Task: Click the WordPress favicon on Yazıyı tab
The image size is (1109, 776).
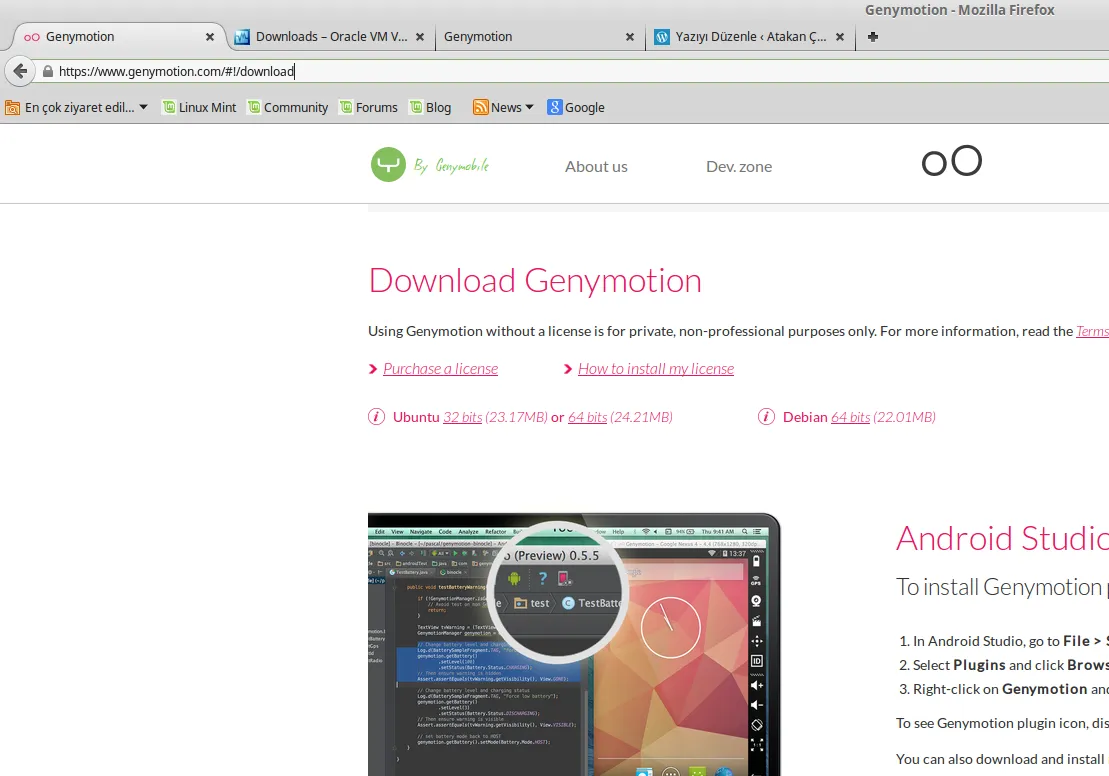Action: pyautogui.click(x=662, y=37)
